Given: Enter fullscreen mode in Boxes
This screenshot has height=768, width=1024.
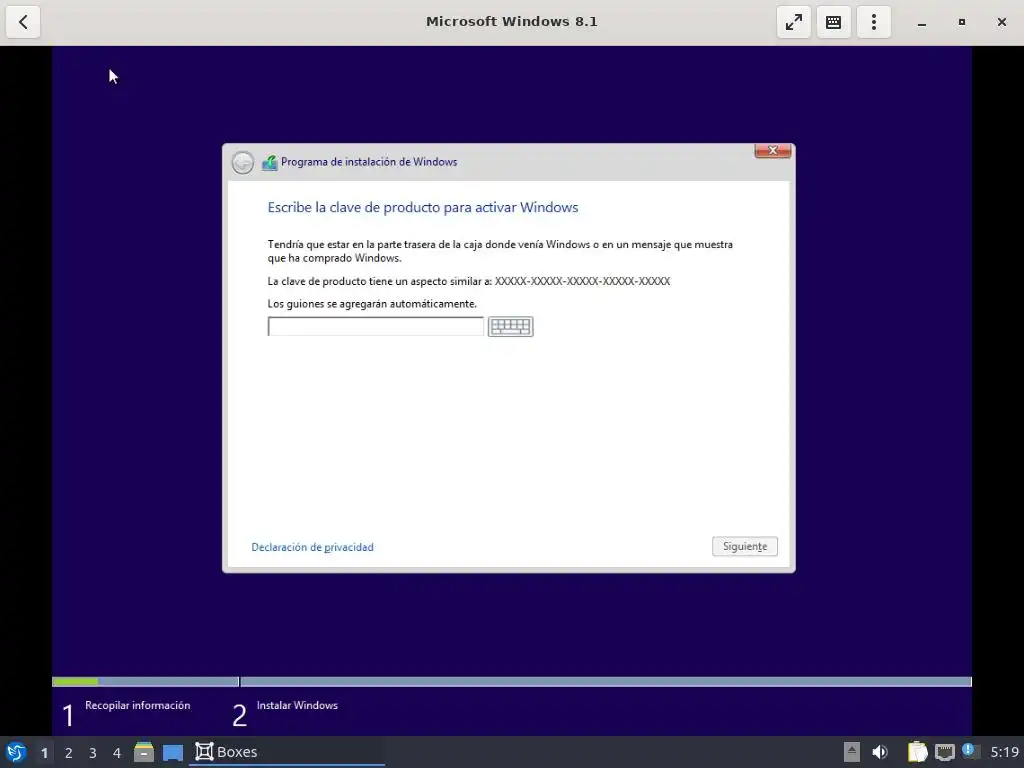Looking at the screenshot, I should click(x=793, y=22).
